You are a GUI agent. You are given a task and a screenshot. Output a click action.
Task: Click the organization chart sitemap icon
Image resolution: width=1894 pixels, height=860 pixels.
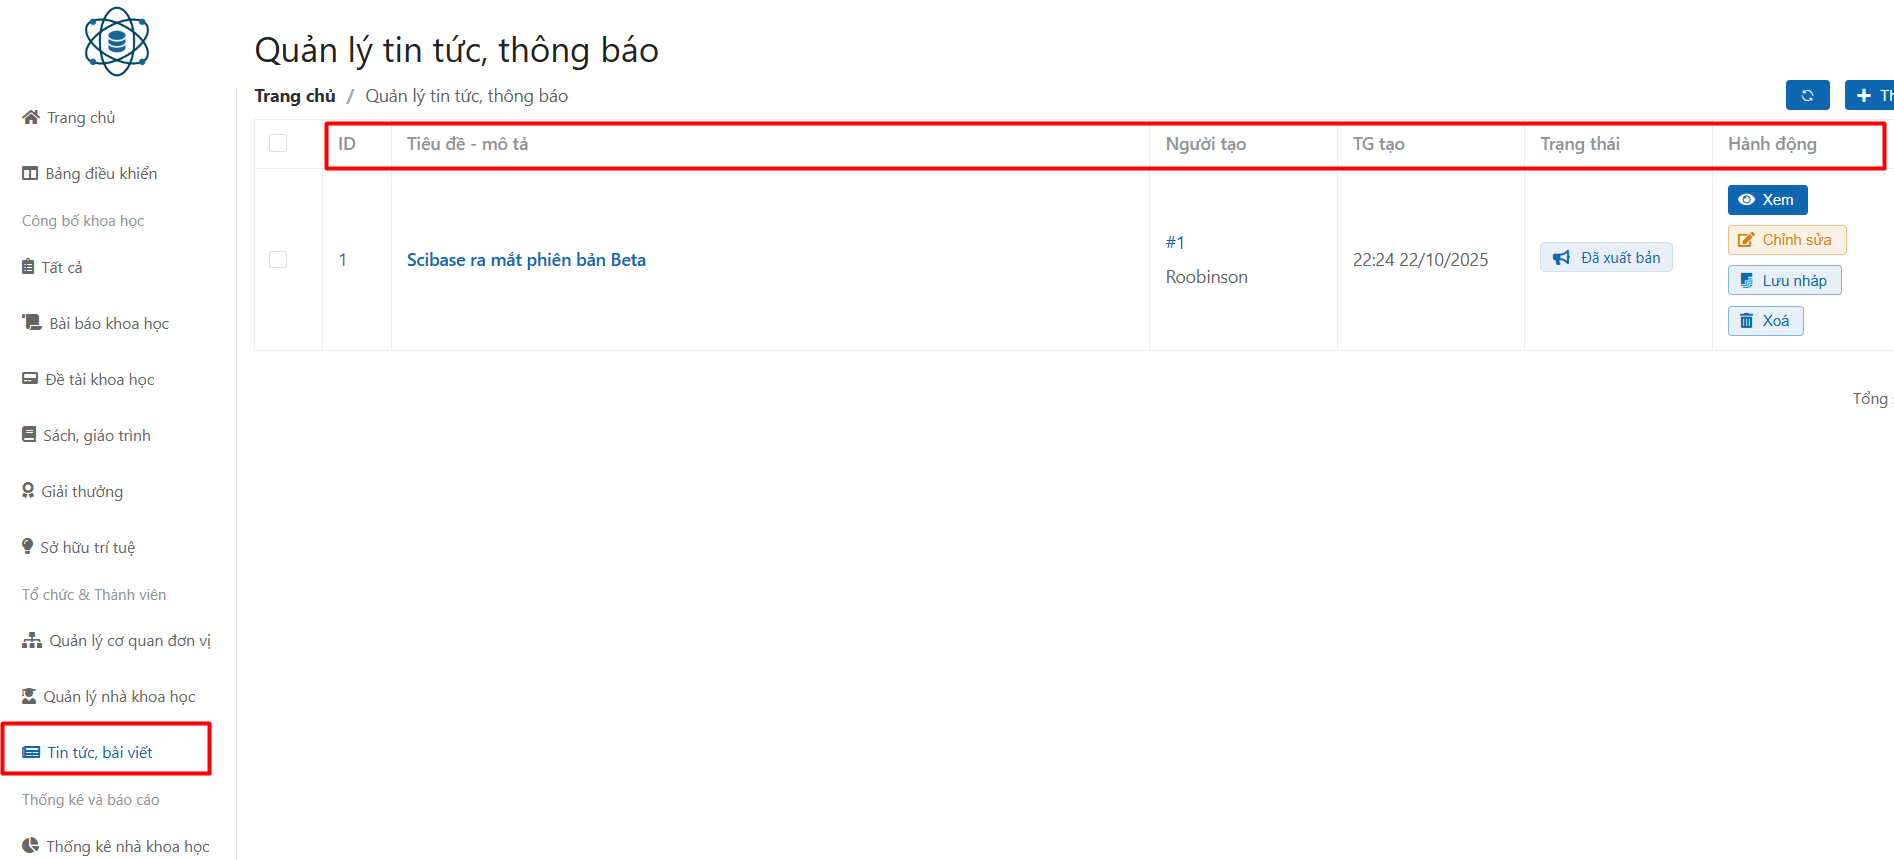[32, 640]
